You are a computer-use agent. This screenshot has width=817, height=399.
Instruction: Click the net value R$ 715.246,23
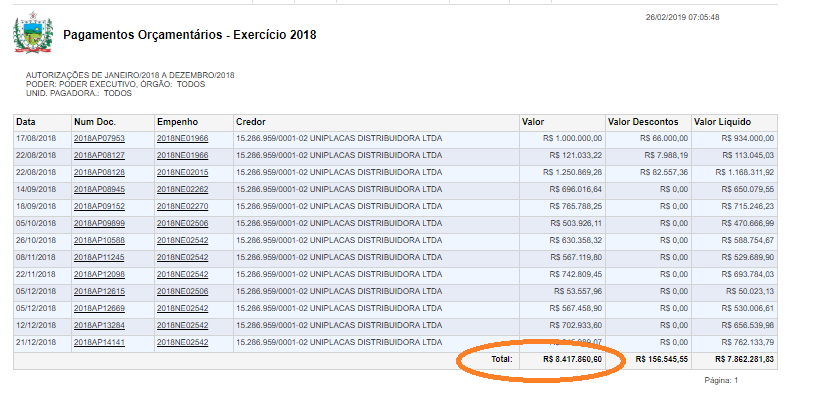coord(748,206)
